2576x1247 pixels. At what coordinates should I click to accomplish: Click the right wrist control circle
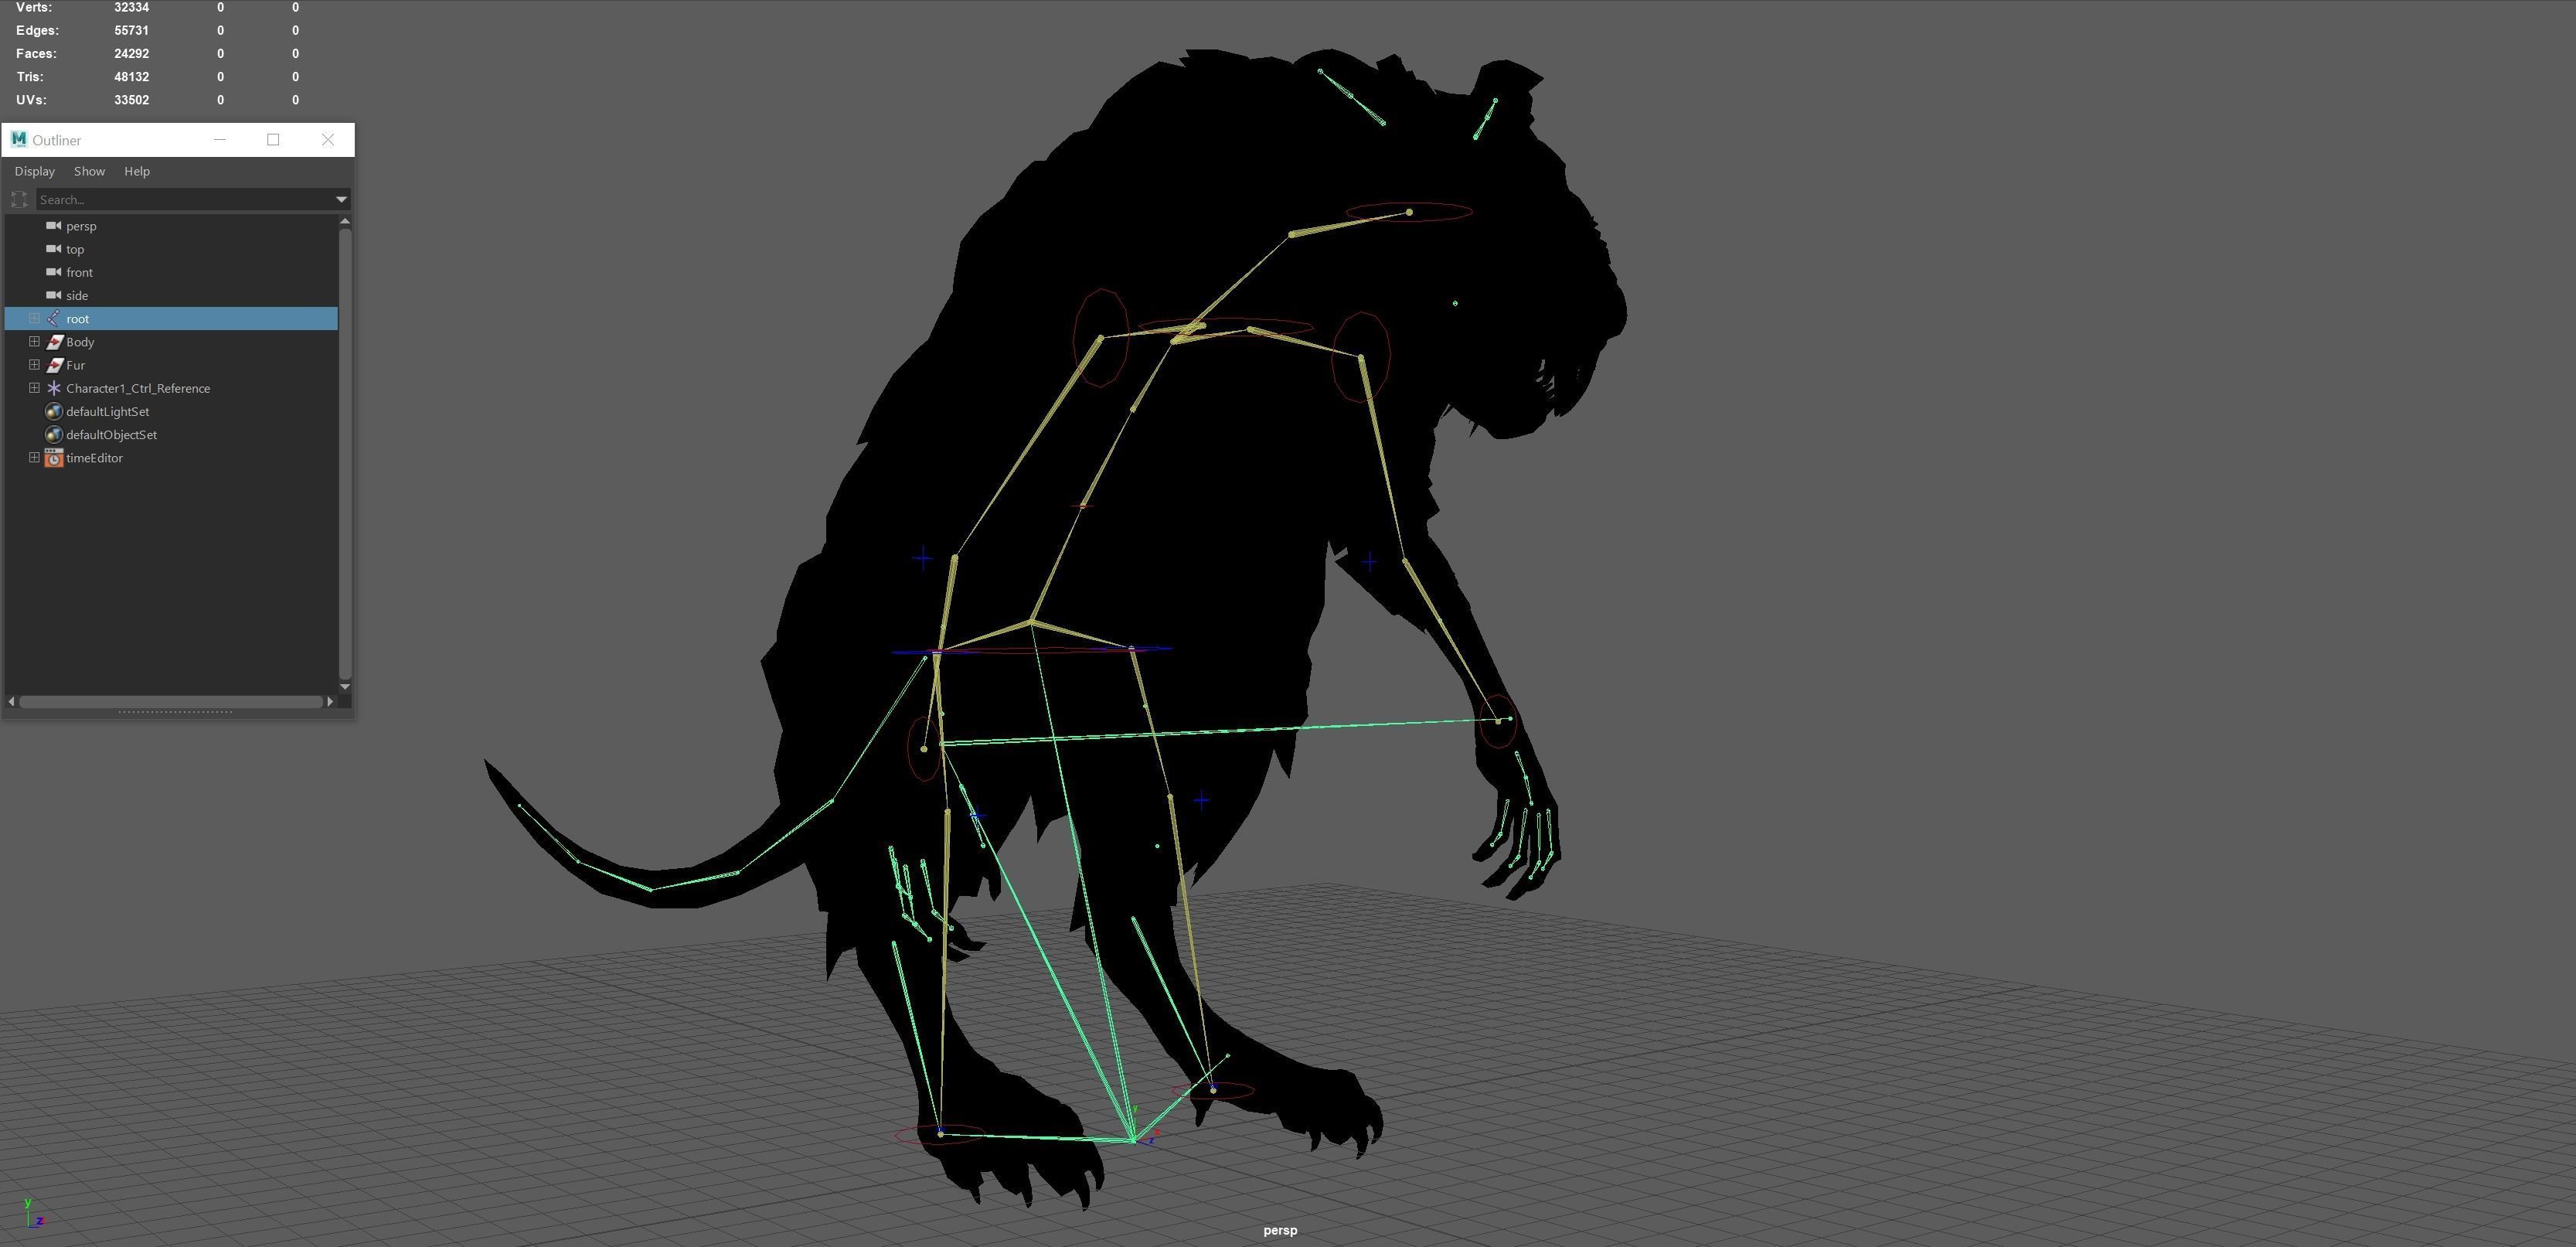point(1497,721)
